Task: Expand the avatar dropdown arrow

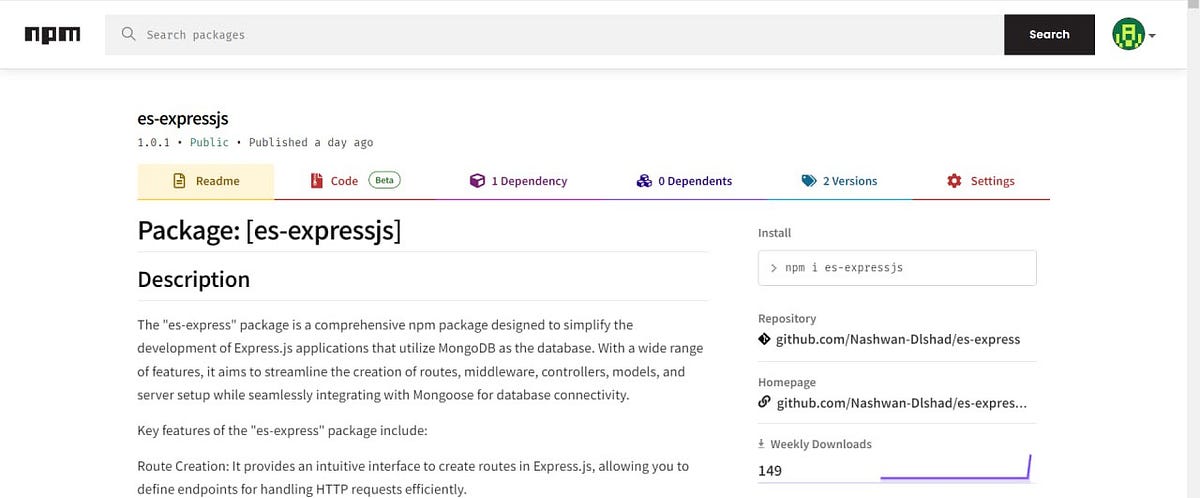Action: 1152,36
